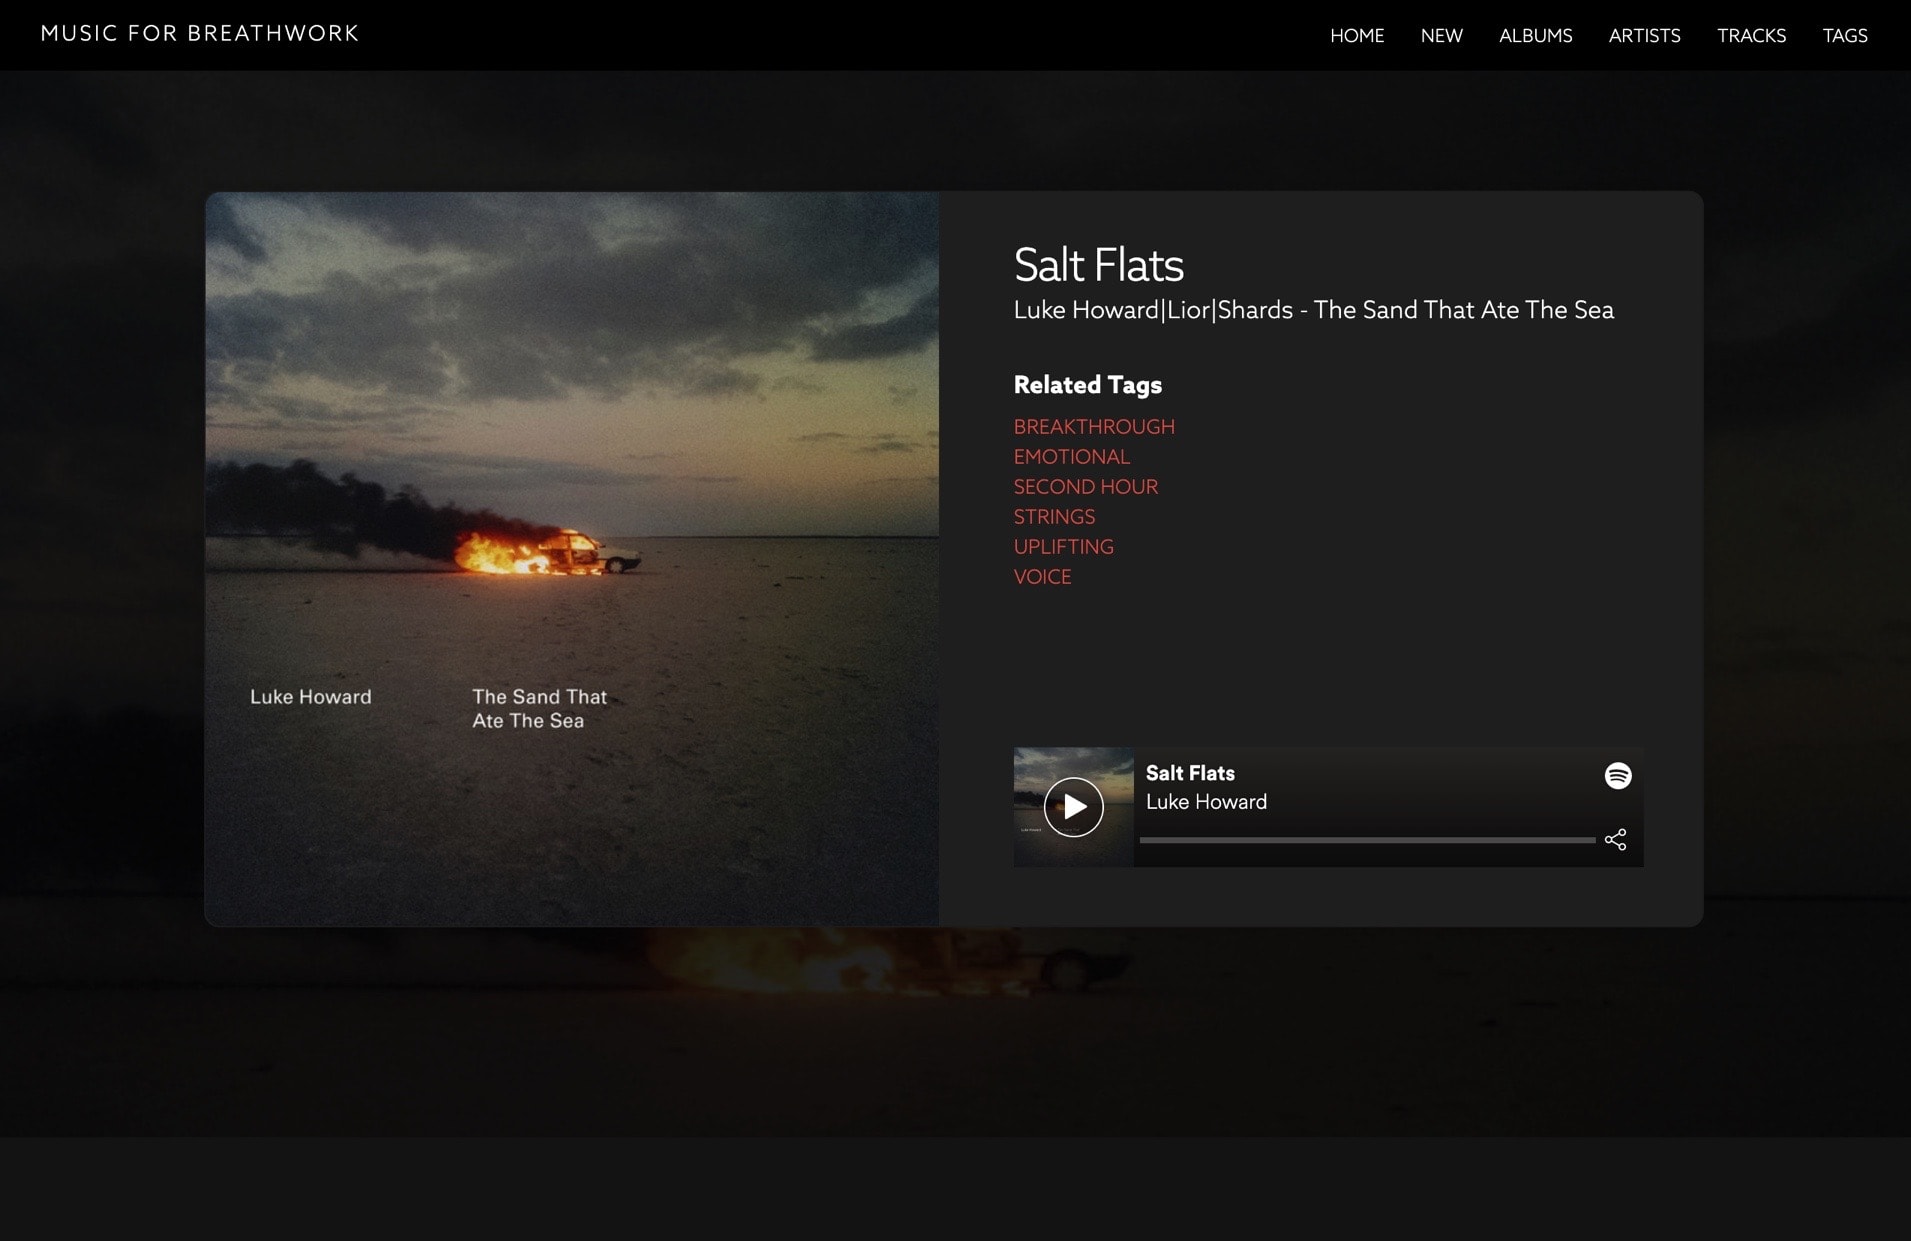Open the HOME menu item
This screenshot has height=1241, width=1911.
click(1357, 36)
